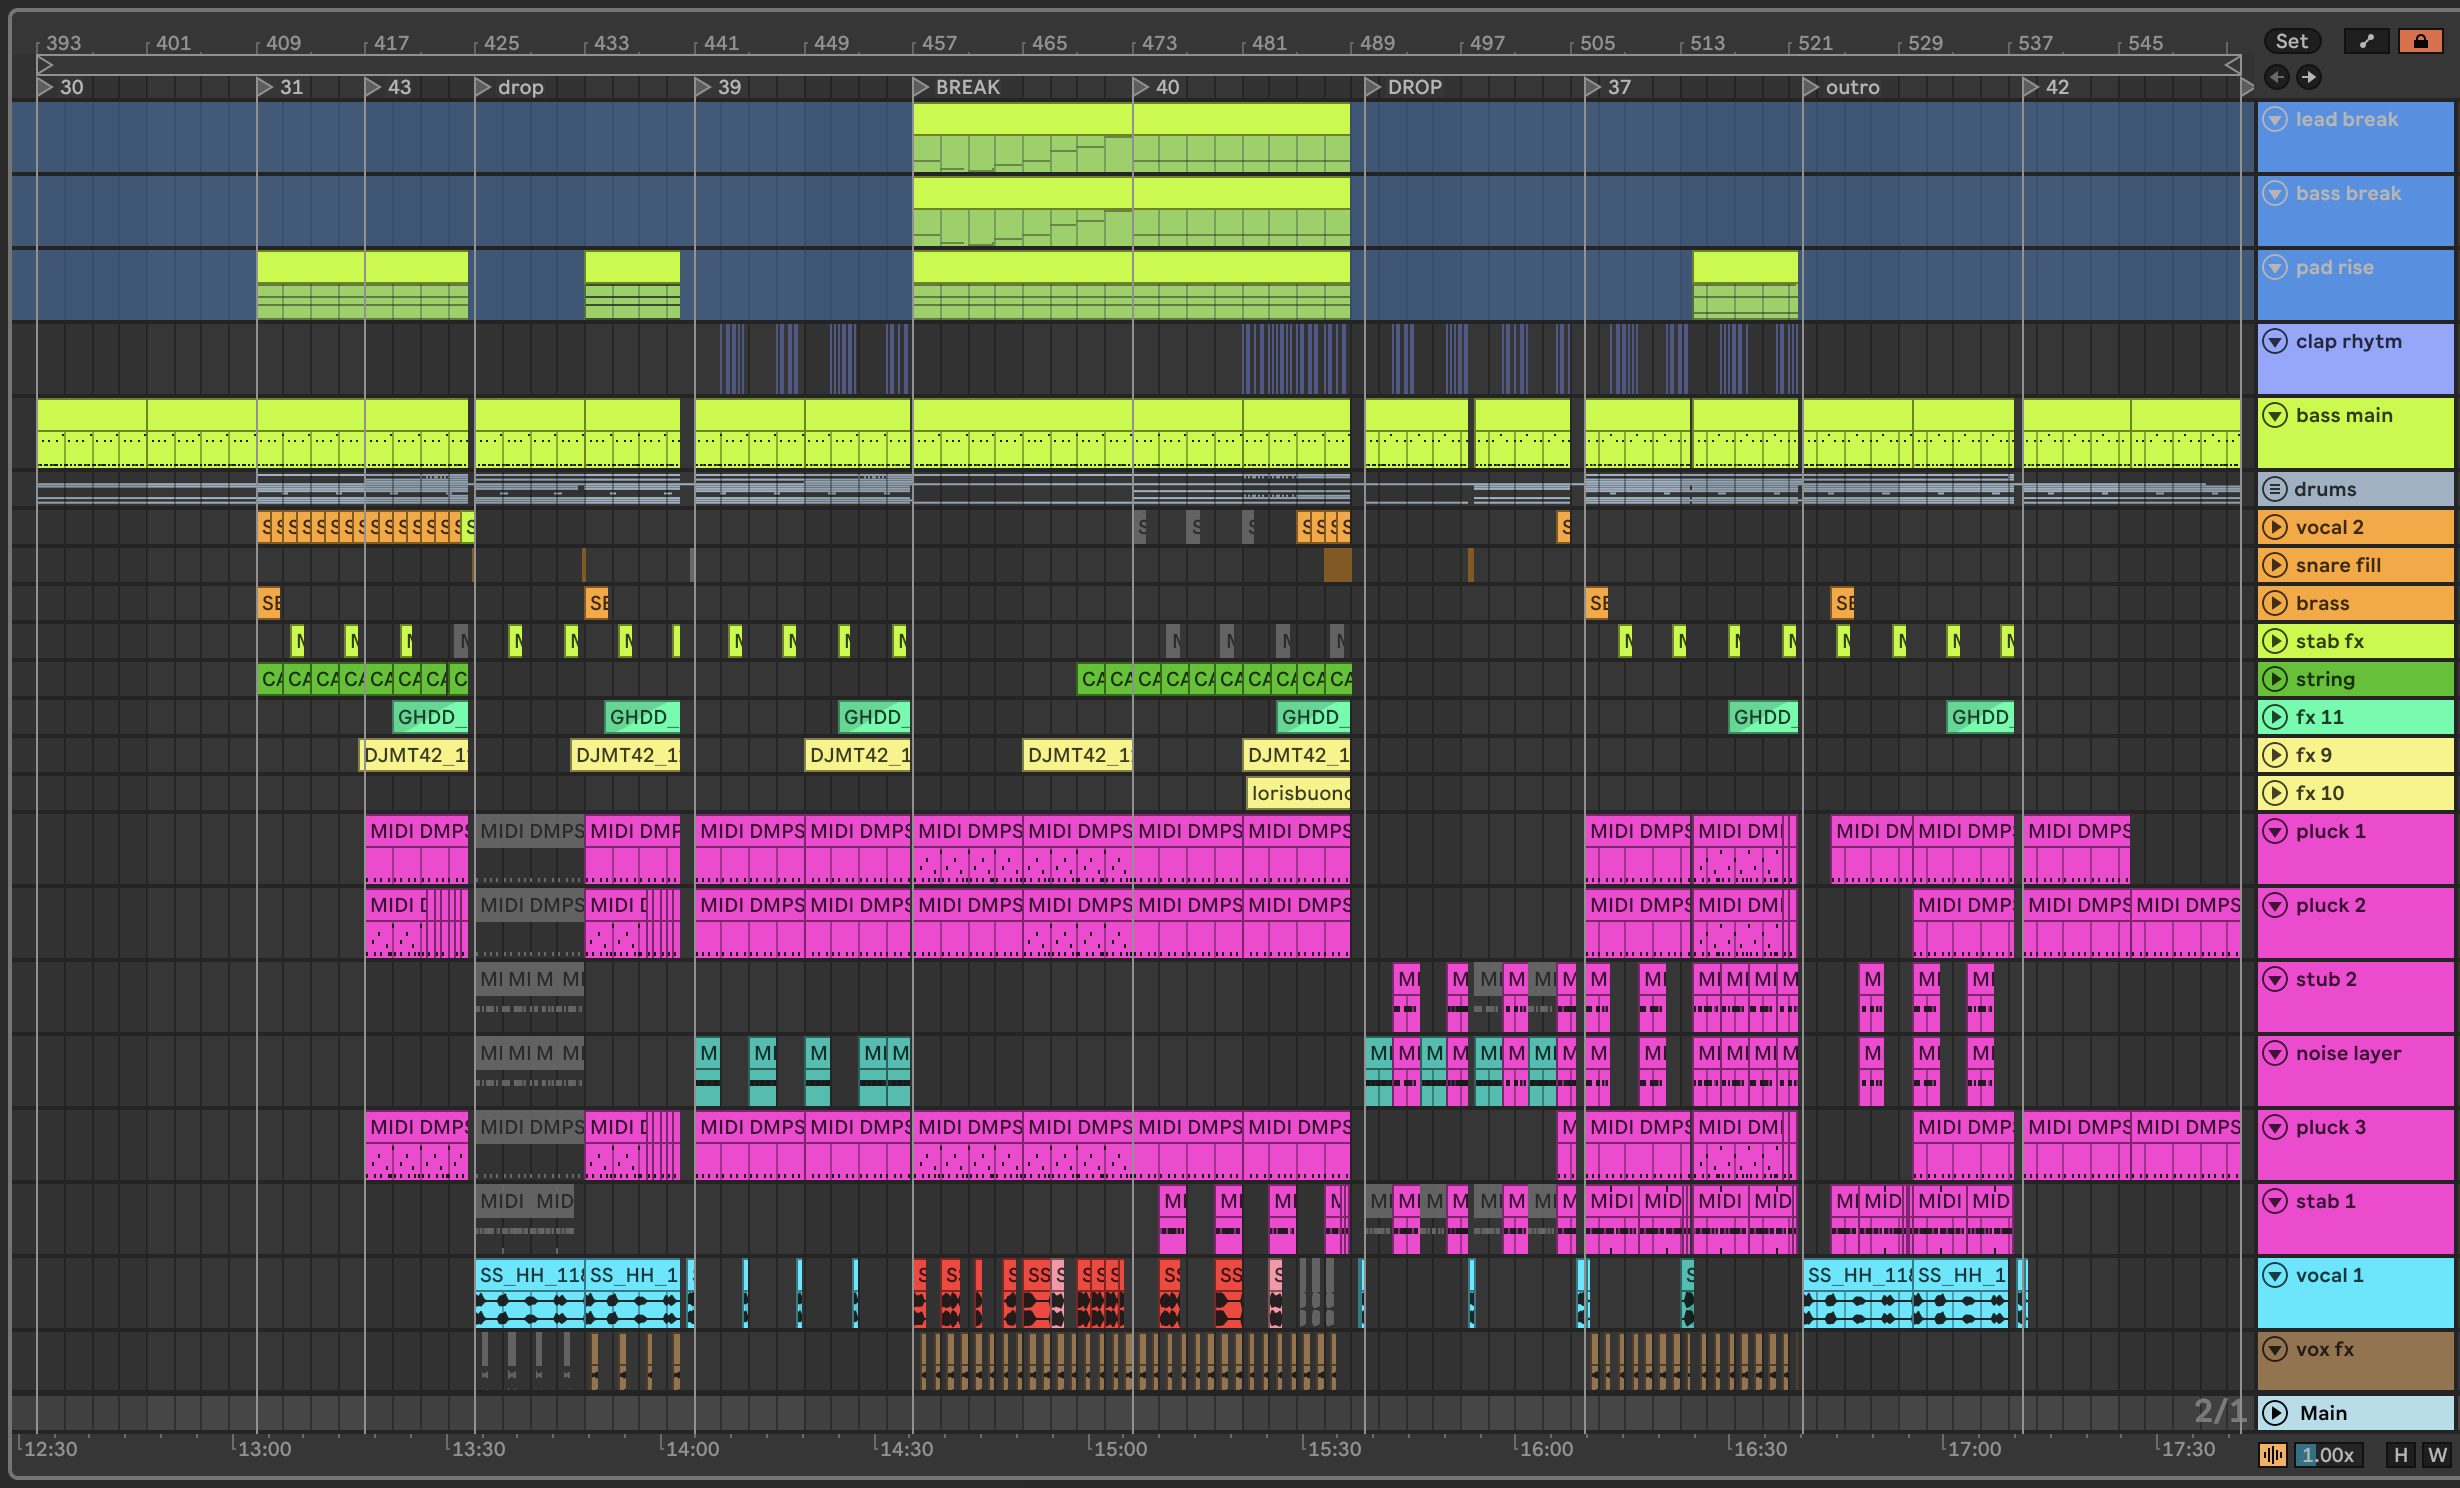Click the fx 11 track play icon
2460x1488 pixels.
(x=2275, y=717)
